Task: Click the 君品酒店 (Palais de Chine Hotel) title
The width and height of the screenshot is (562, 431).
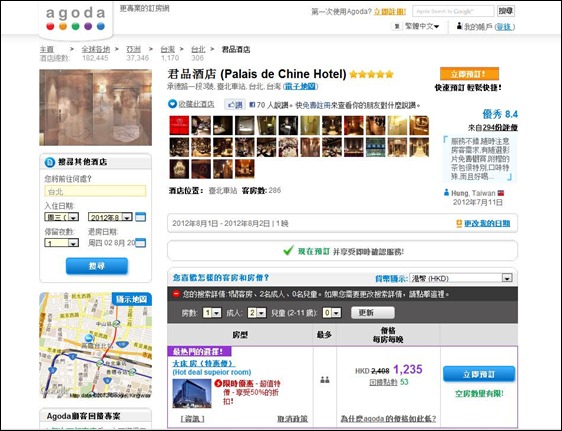Action: coord(257,74)
